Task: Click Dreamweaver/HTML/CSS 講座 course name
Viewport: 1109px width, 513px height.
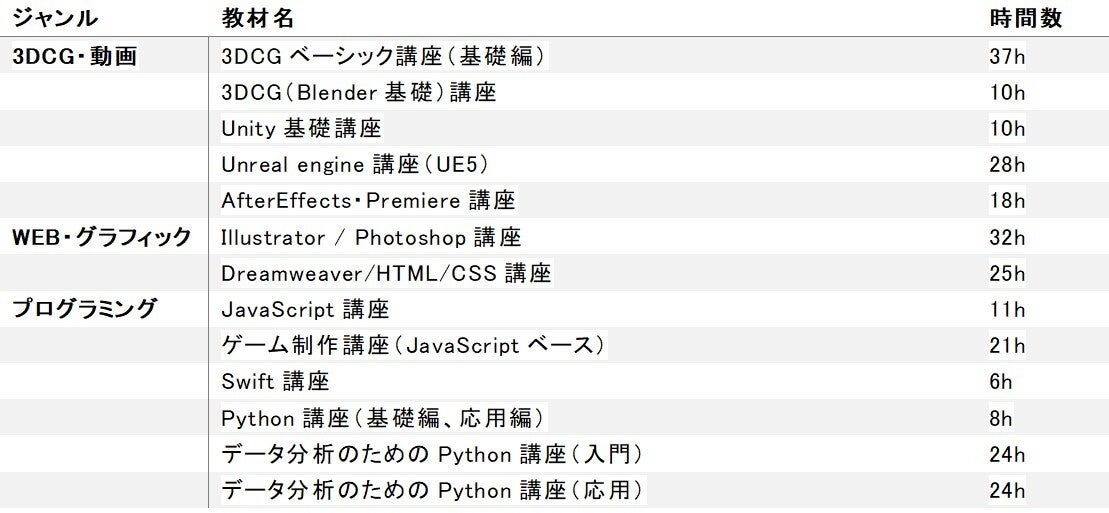Action: coord(386,274)
